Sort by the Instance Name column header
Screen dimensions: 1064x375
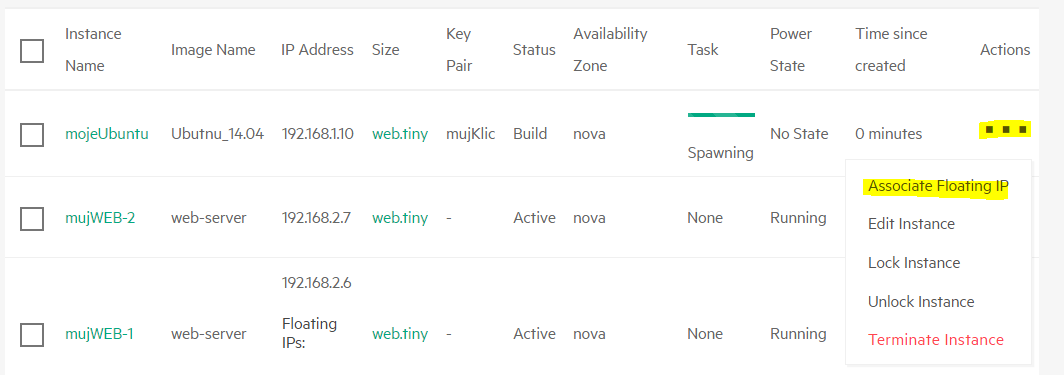click(93, 50)
